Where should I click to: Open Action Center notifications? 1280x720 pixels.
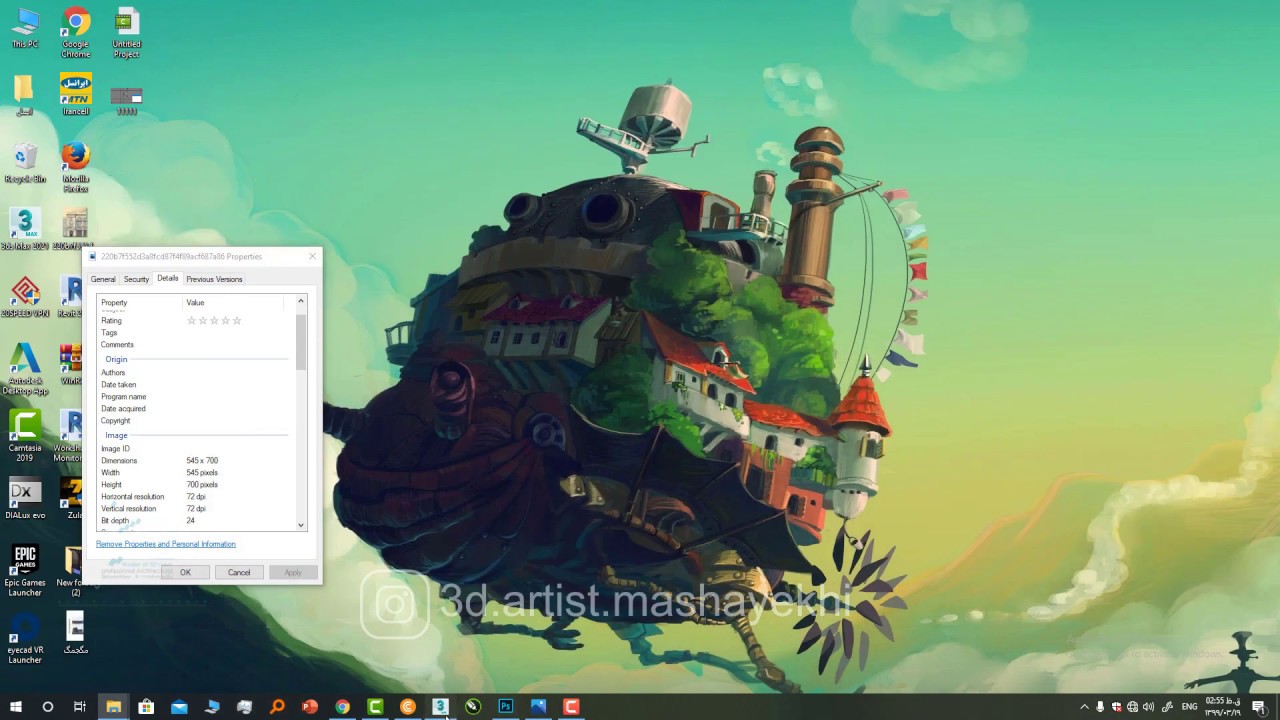point(1258,707)
